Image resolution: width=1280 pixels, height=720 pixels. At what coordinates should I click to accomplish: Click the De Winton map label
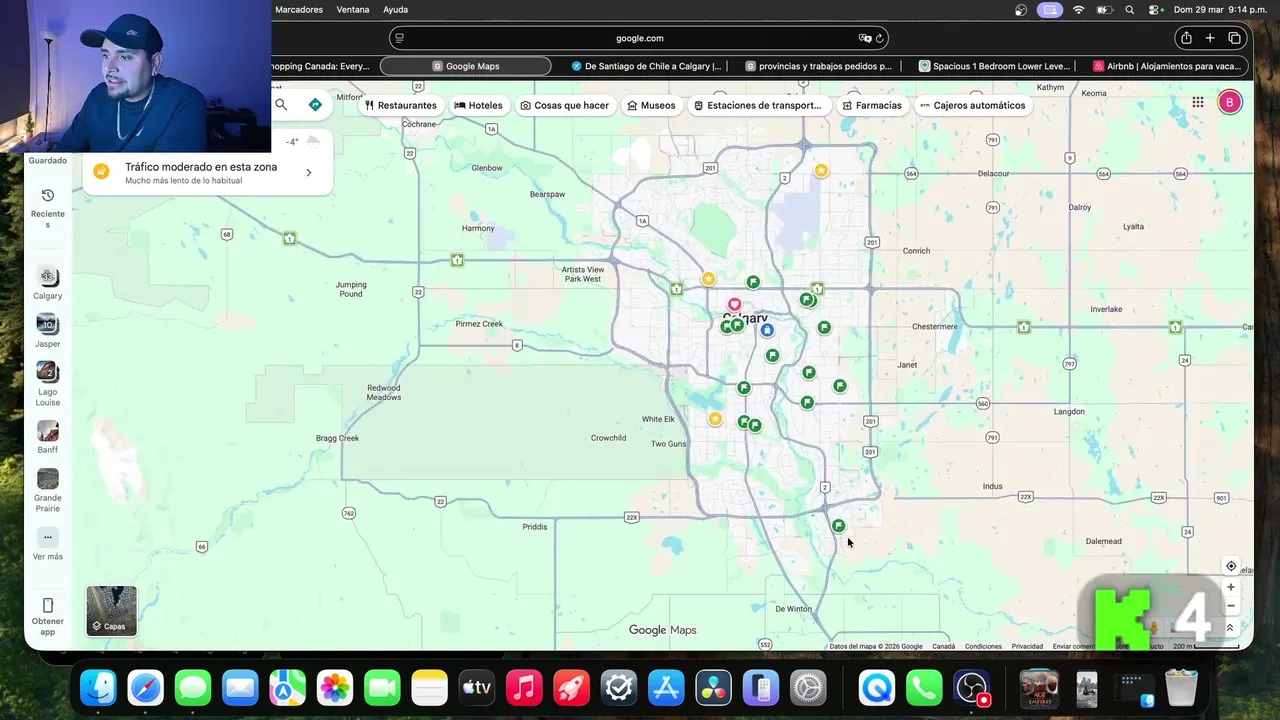click(793, 608)
